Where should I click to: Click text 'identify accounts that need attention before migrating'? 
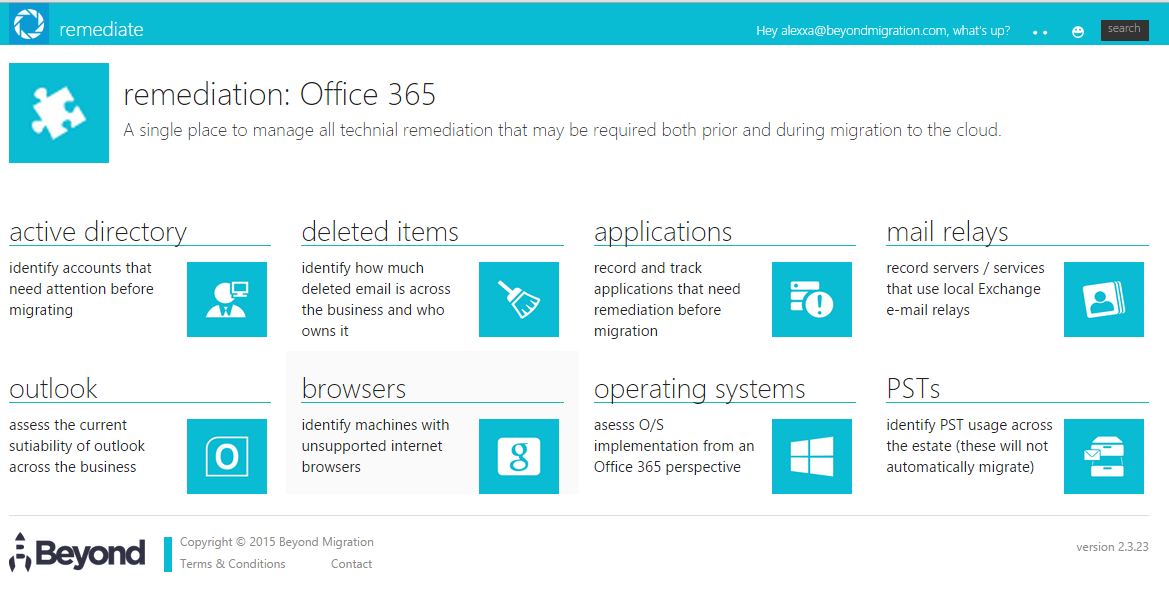pyautogui.click(x=81, y=289)
